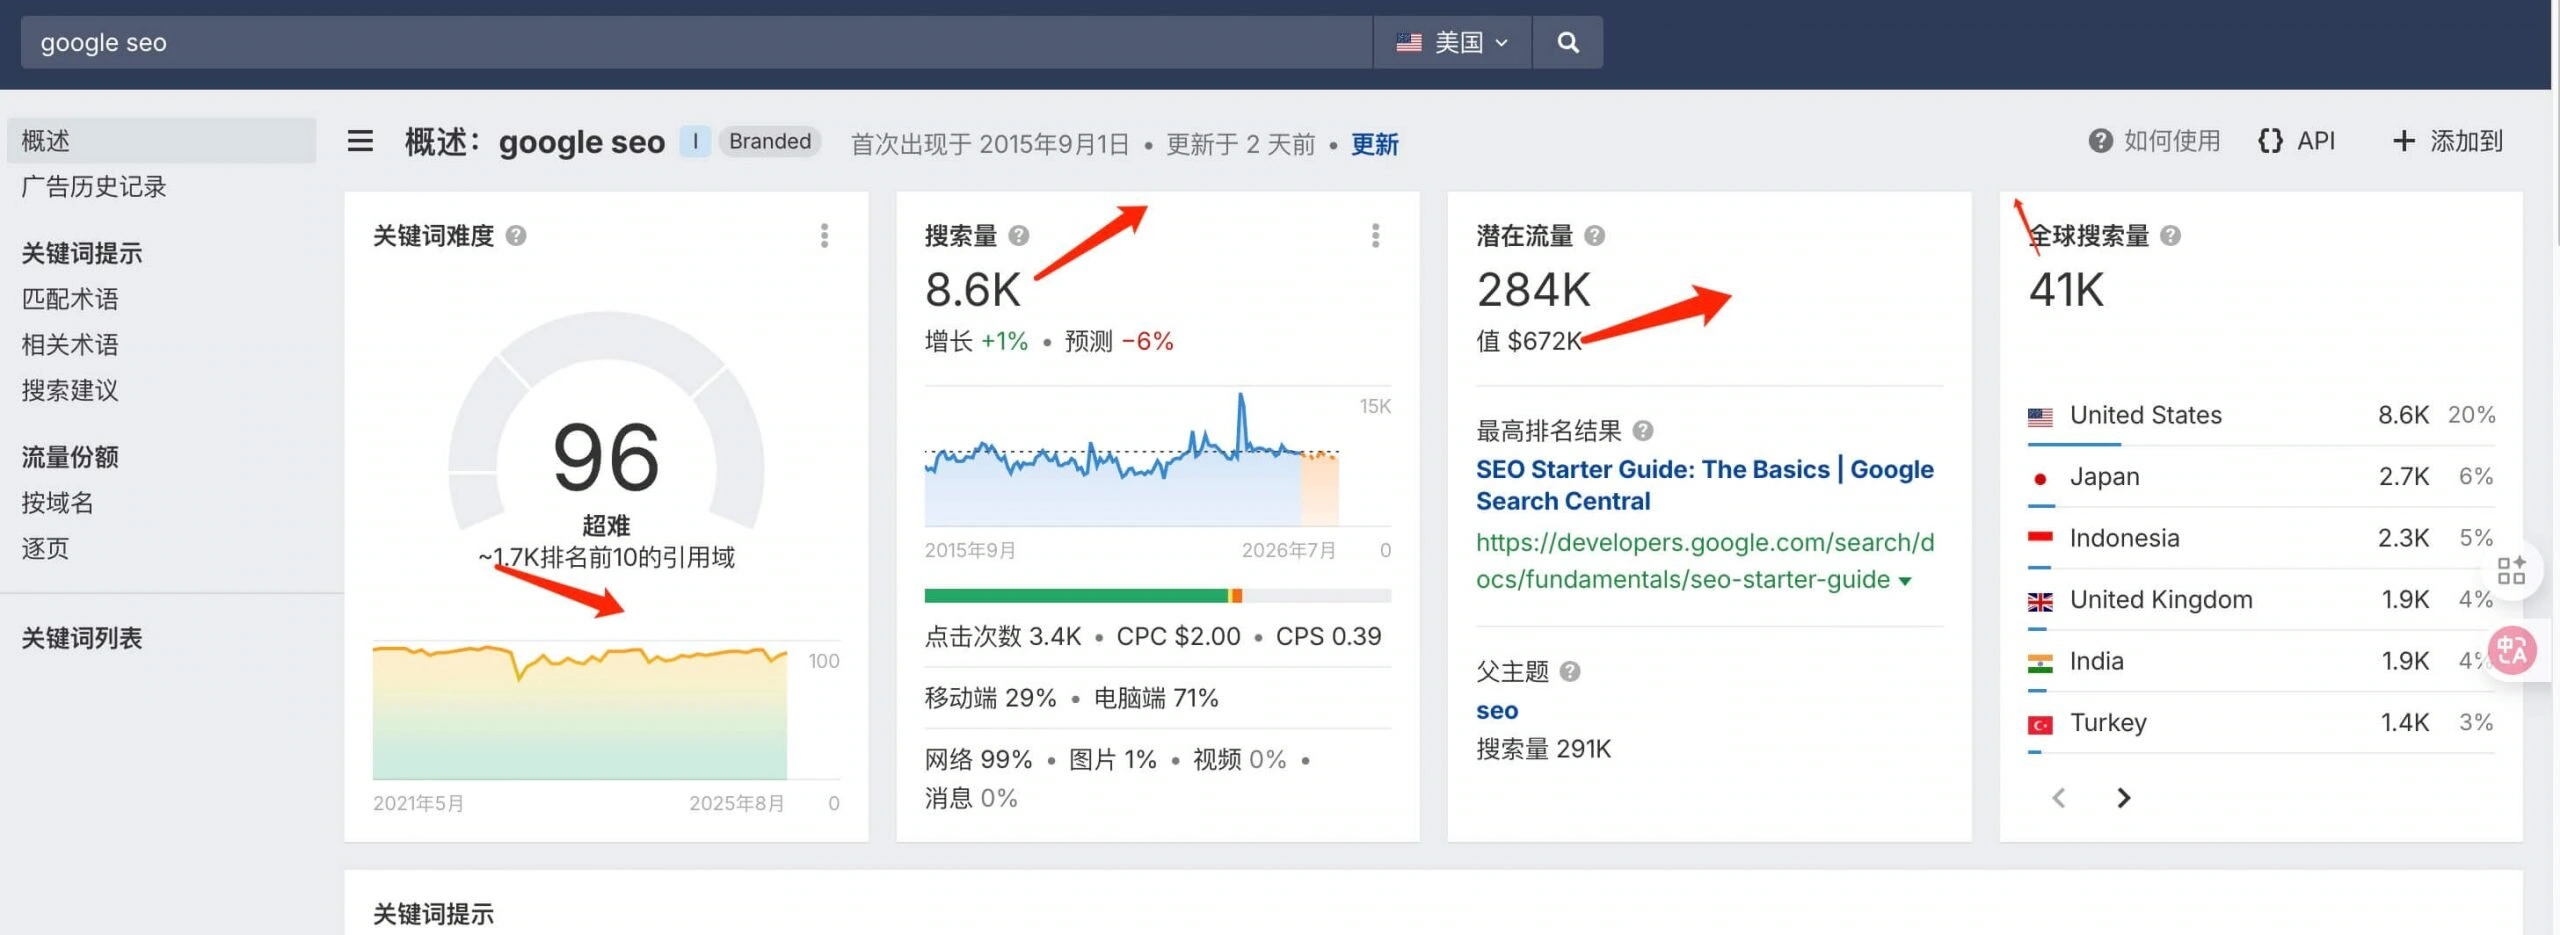
Task: Switch to 匹配术语 in the sidebar
Action: (68, 298)
